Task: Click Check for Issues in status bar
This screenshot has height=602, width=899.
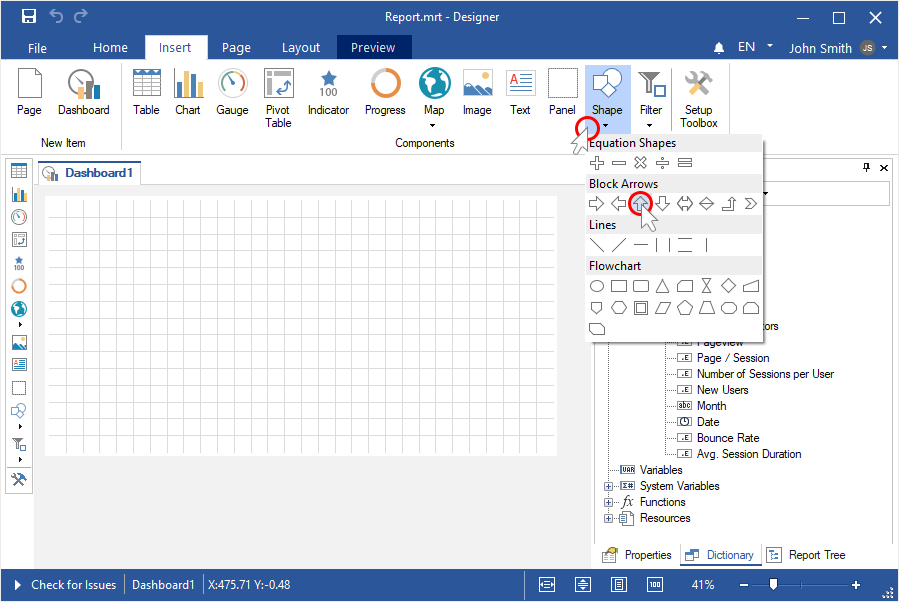Action: coord(73,585)
